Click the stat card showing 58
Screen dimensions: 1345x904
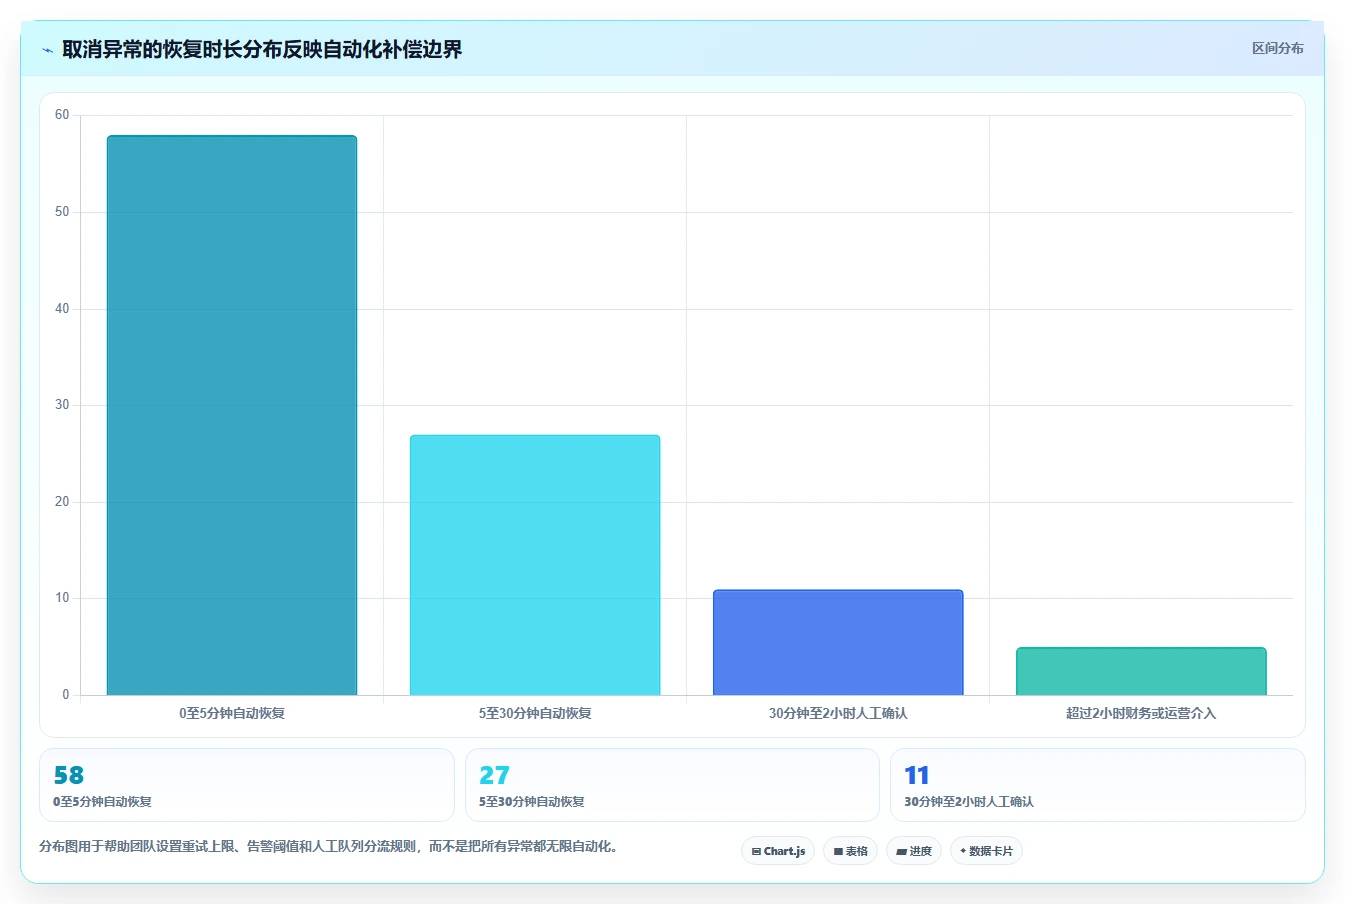coord(247,785)
